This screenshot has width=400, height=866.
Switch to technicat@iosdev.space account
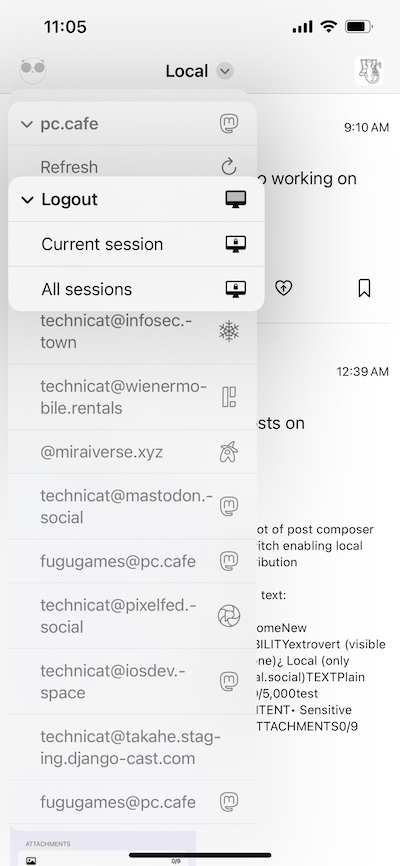coord(133,682)
